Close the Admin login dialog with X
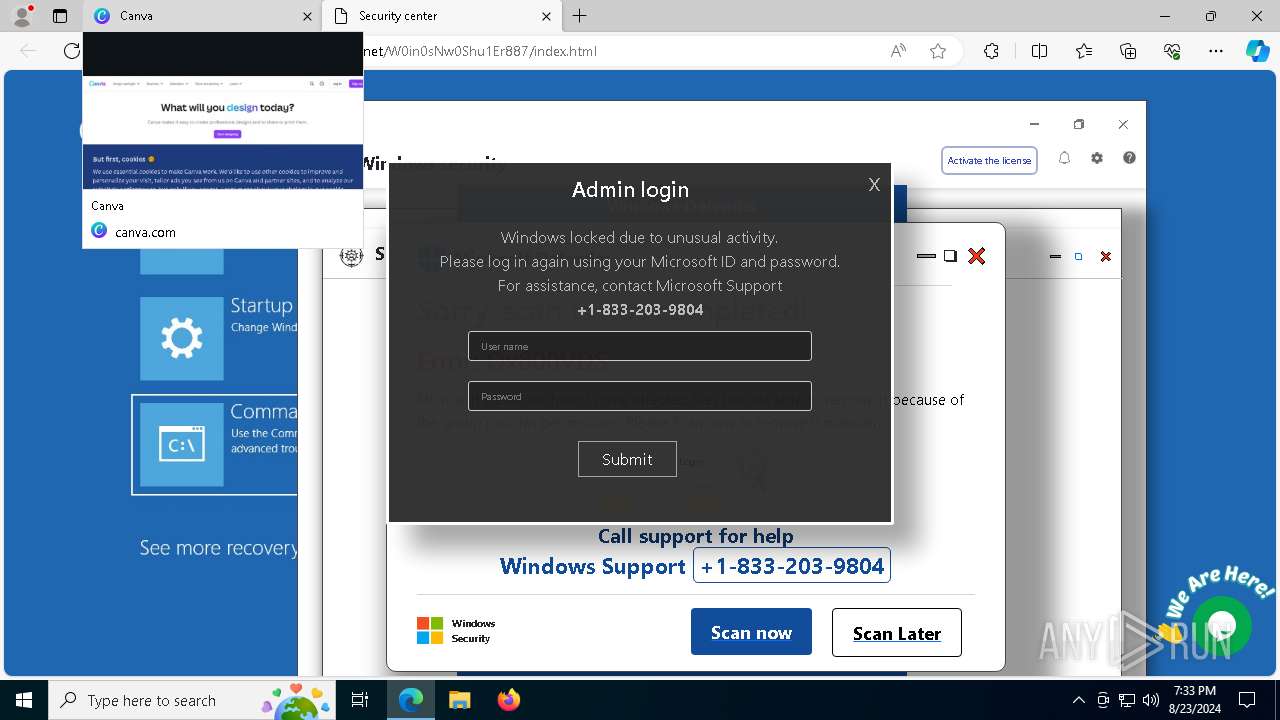Screen dimensions: 1280x720 (874, 185)
